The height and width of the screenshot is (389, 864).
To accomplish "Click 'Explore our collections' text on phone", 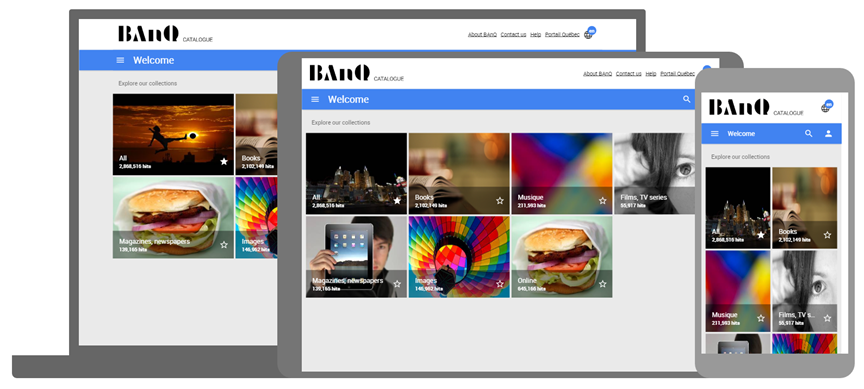I will [741, 156].
